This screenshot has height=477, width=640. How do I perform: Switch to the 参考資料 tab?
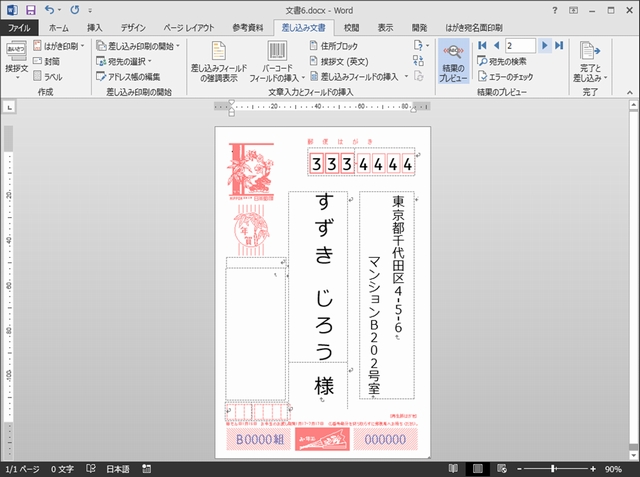click(x=248, y=27)
